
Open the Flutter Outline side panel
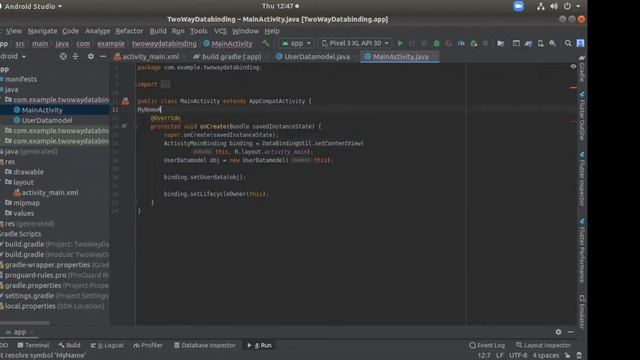[x=582, y=116]
